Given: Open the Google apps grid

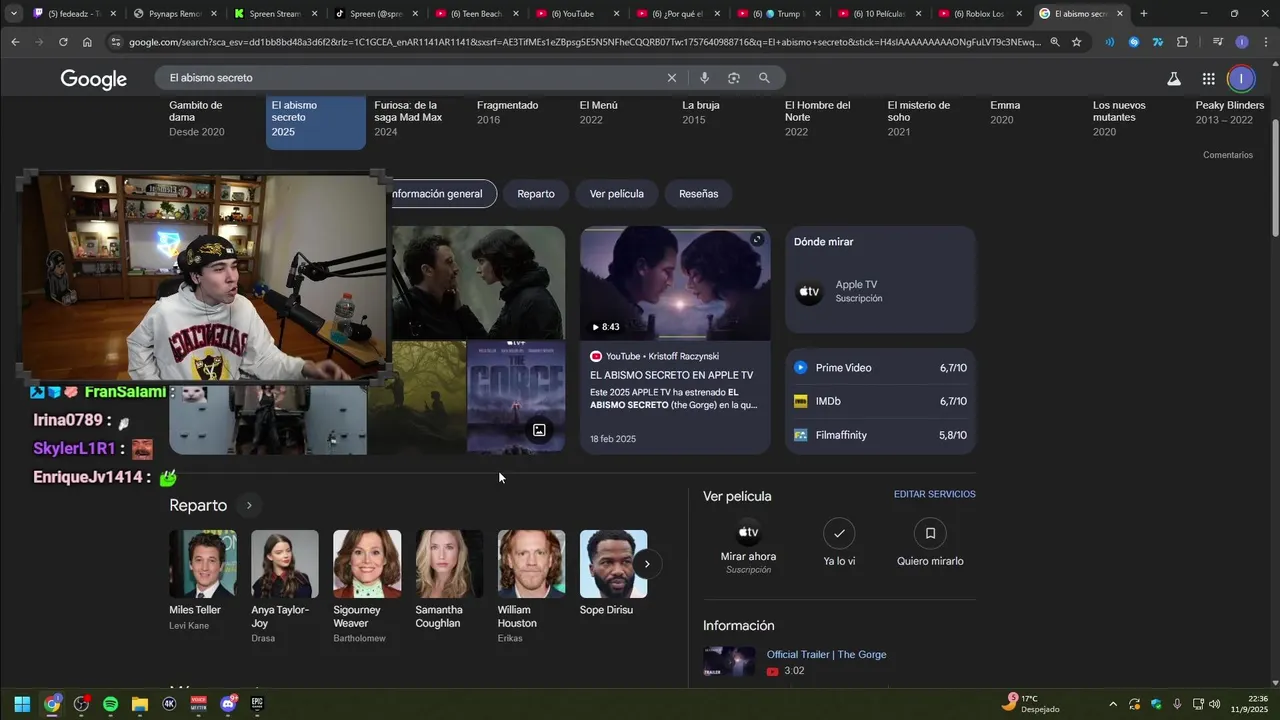Looking at the screenshot, I should point(1208,79).
